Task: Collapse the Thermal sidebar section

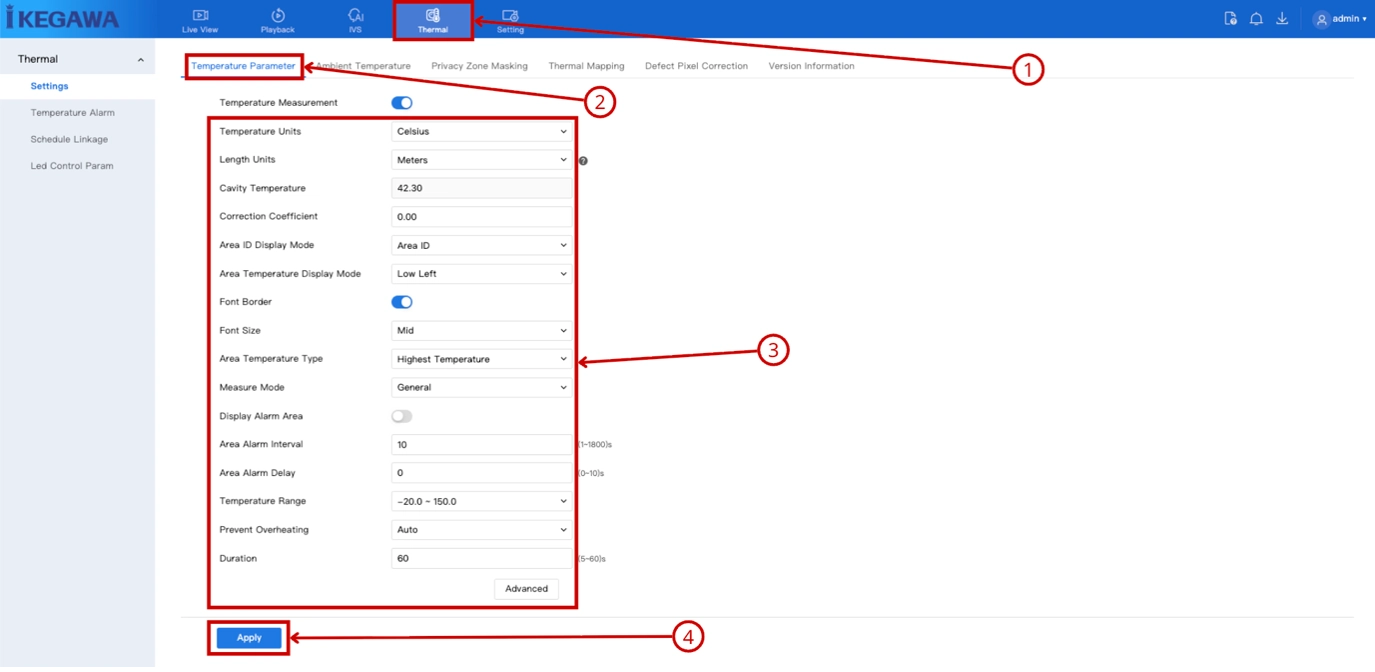Action: 141,60
